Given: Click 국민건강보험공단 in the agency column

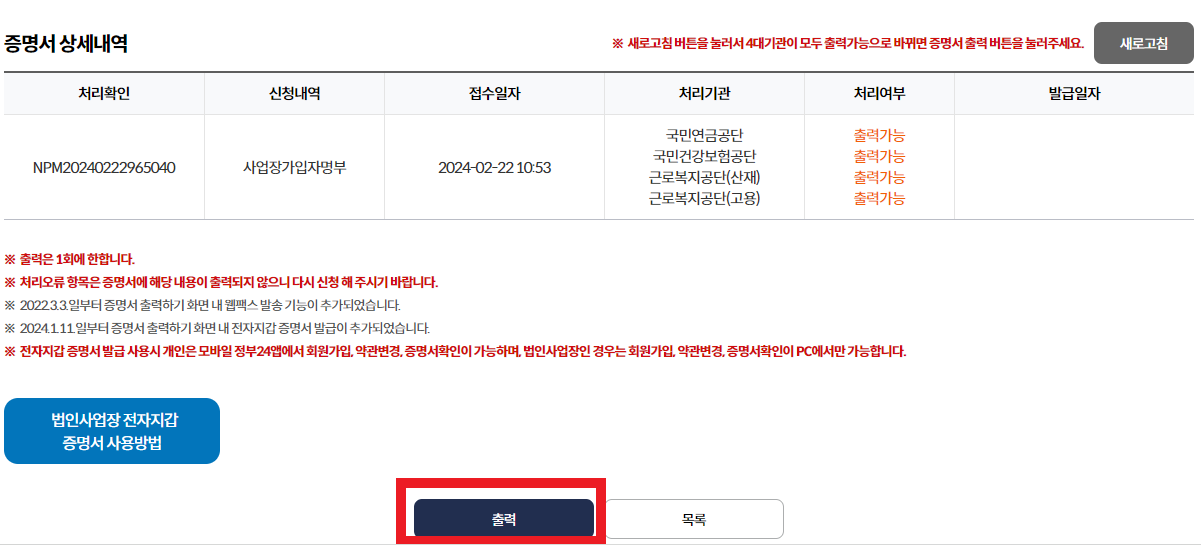Looking at the screenshot, I should point(704,156).
